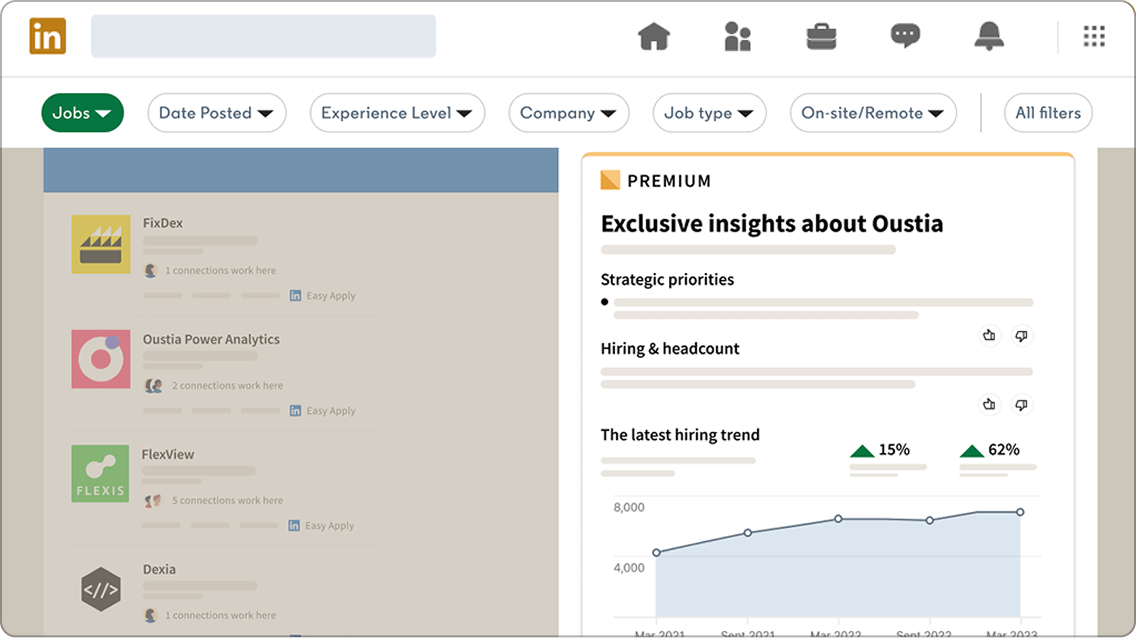
Task: Open the FixDex job listing title
Action: click(163, 223)
